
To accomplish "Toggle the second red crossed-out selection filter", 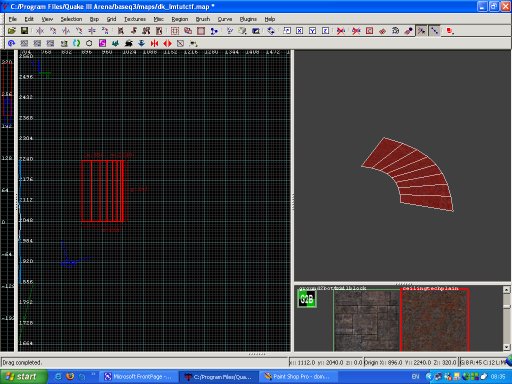I will (356, 31).
